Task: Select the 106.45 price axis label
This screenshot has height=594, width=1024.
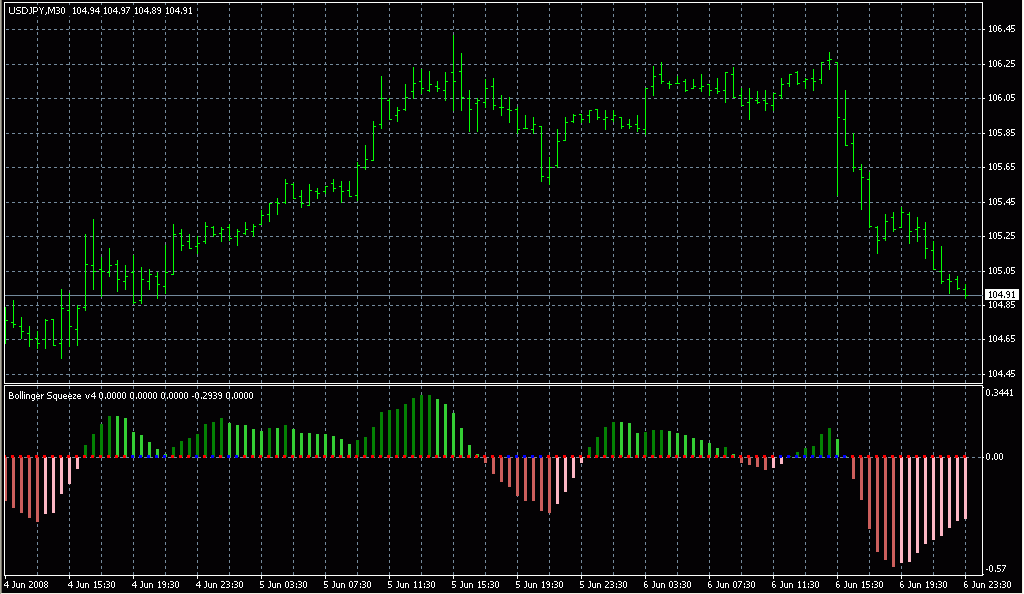Action: coord(1001,29)
